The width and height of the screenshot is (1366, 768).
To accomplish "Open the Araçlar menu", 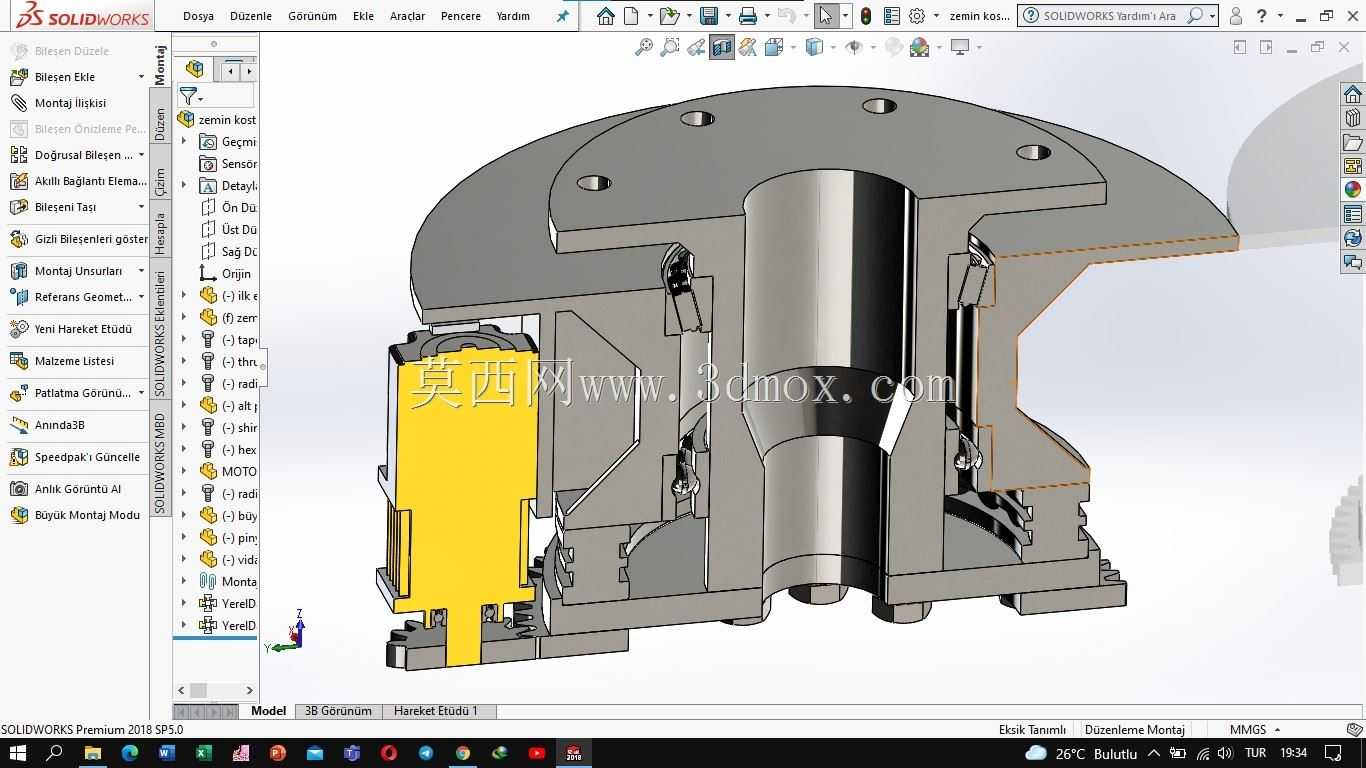I will (x=407, y=16).
